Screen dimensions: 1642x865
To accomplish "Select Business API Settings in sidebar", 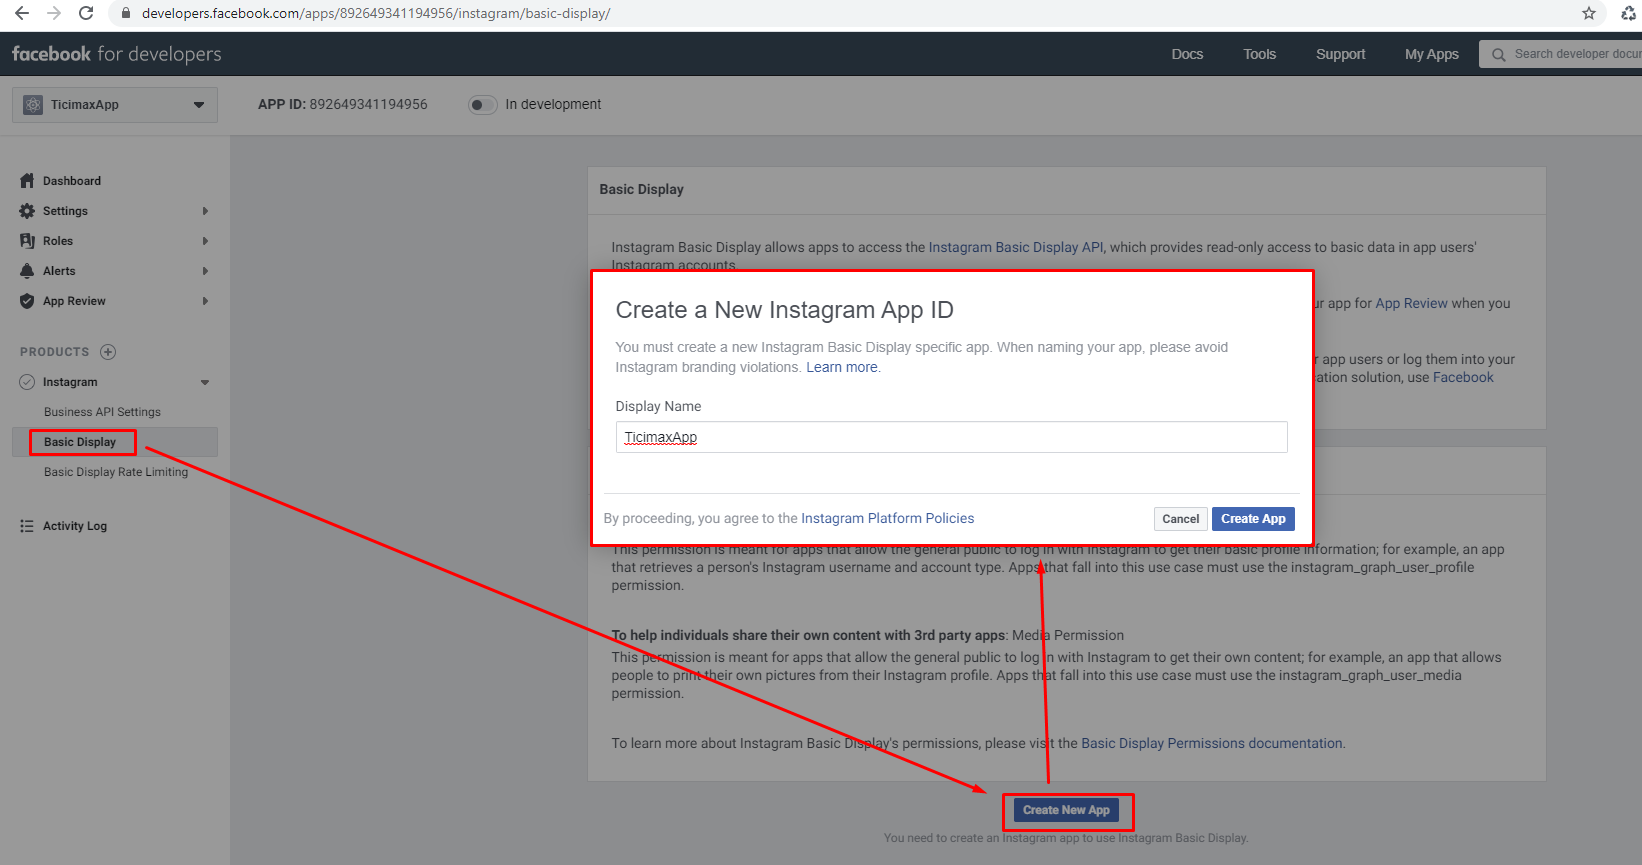I will click(102, 412).
